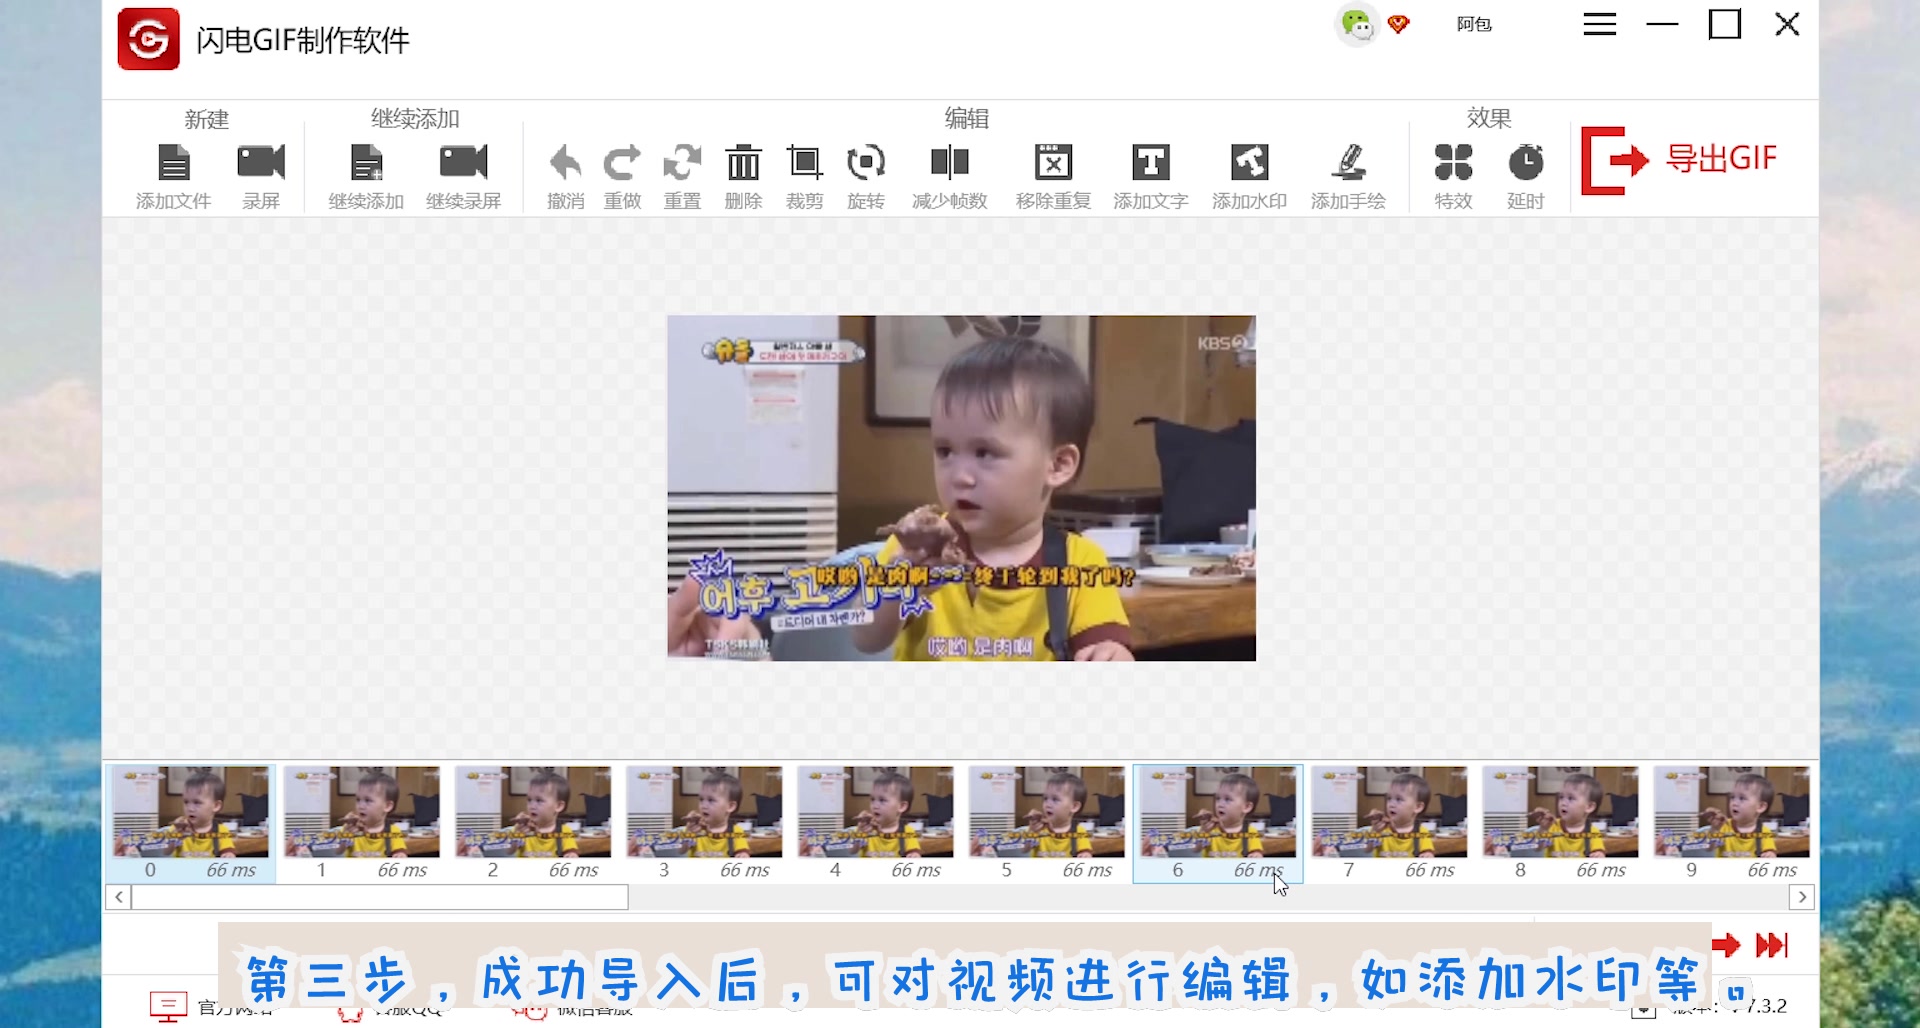Delete the frame with the 删除 trash icon
Viewport: 1920px width, 1028px height.
coord(743,163)
